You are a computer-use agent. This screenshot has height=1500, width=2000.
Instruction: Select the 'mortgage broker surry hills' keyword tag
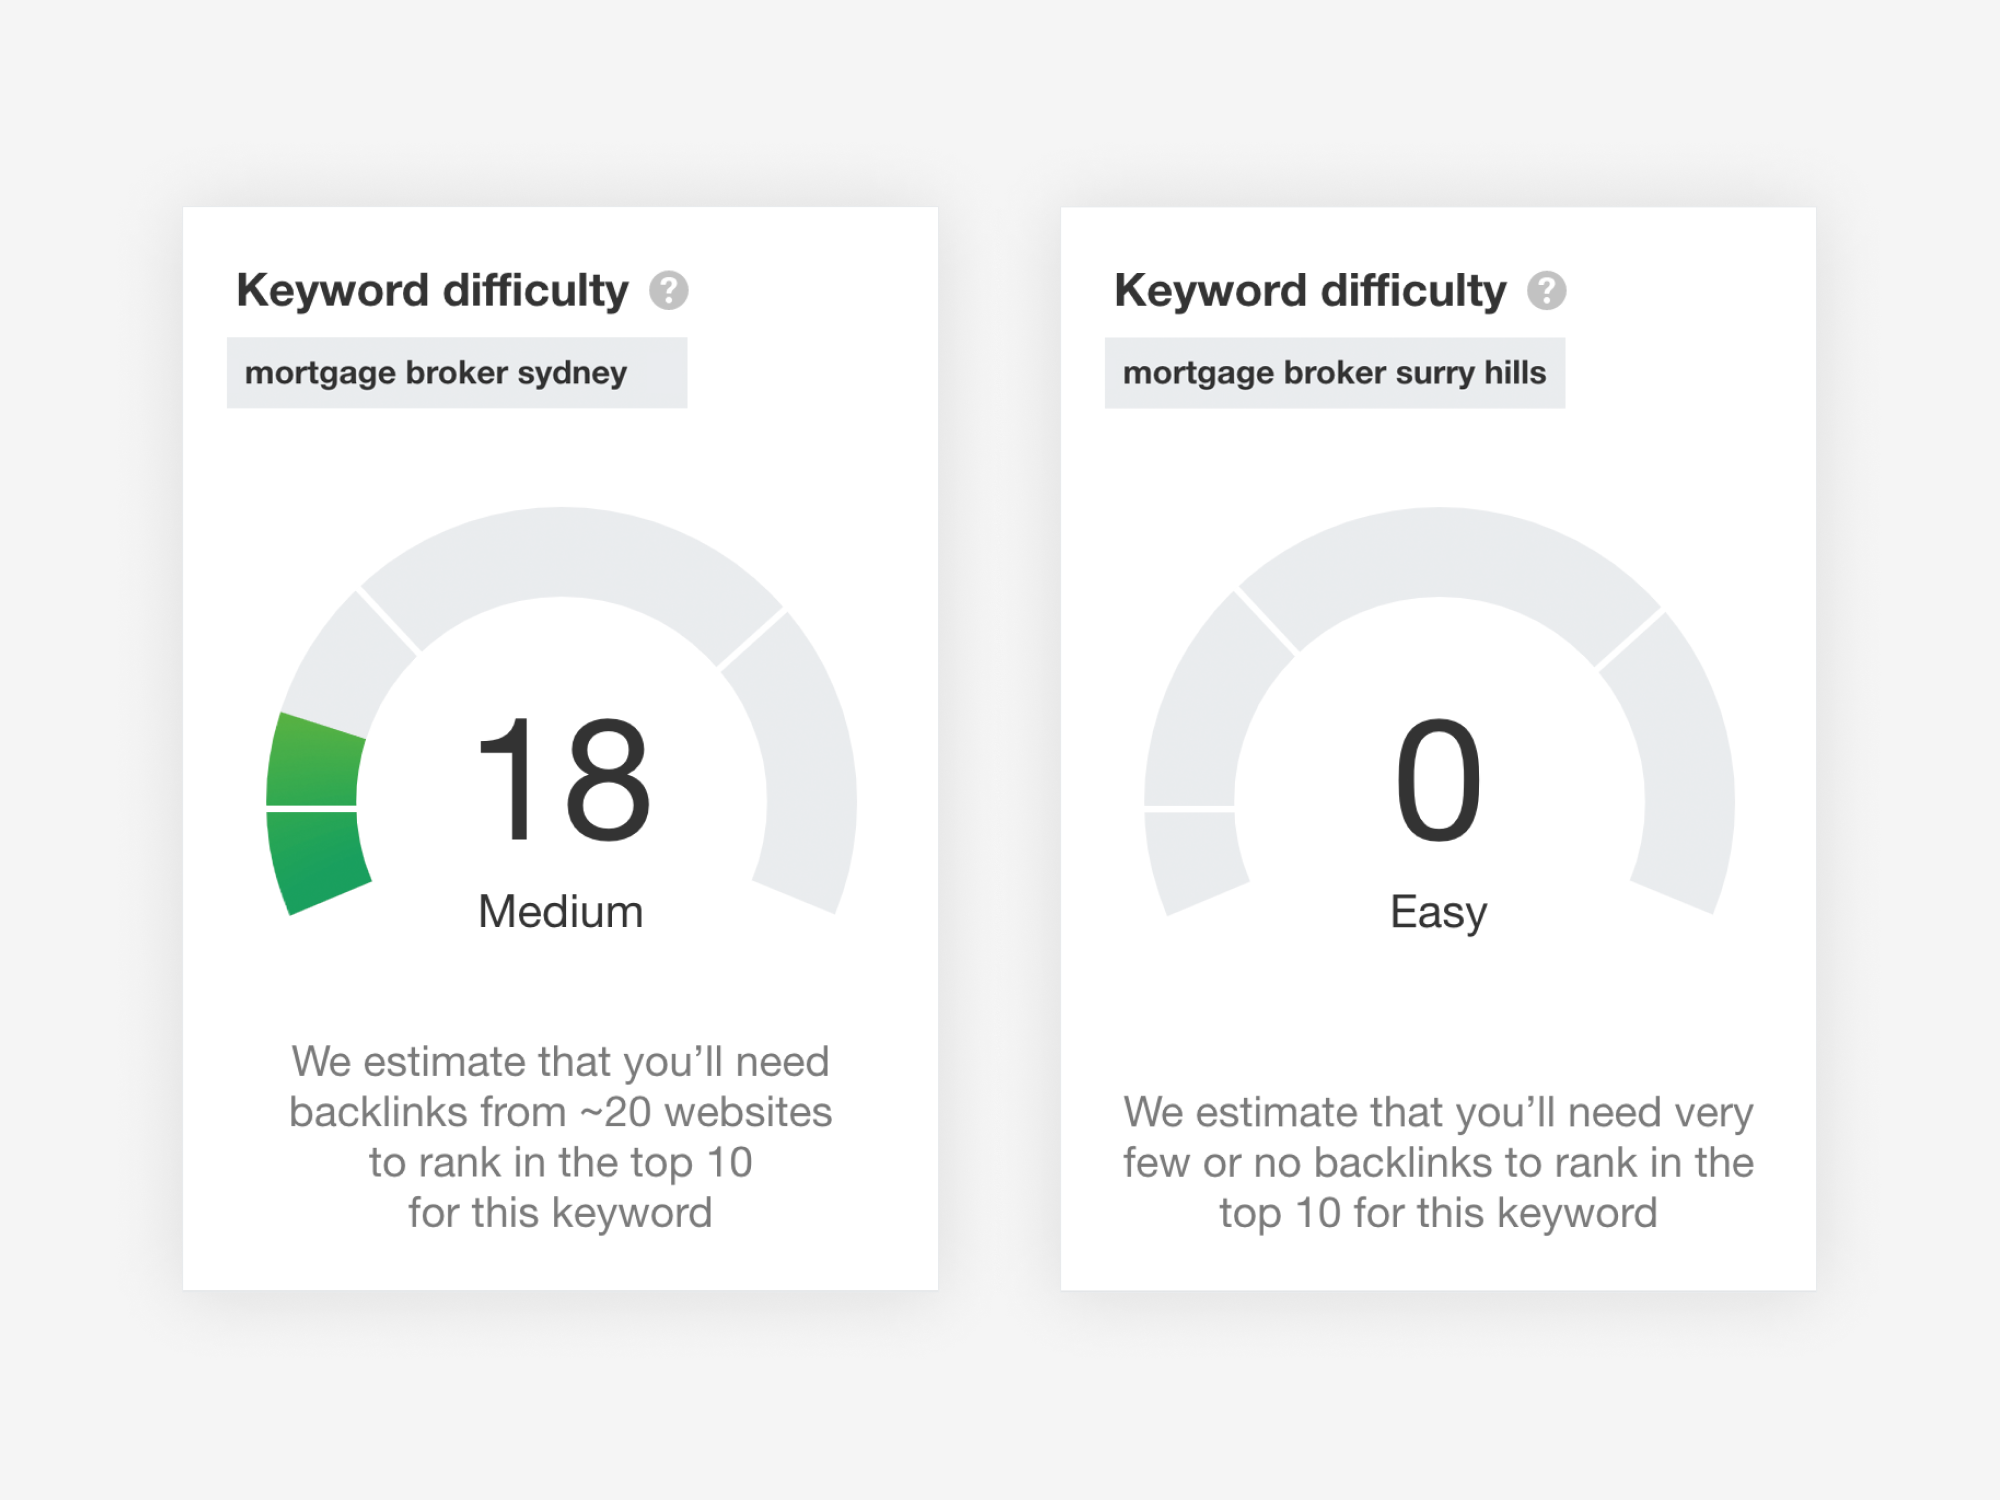1334,373
